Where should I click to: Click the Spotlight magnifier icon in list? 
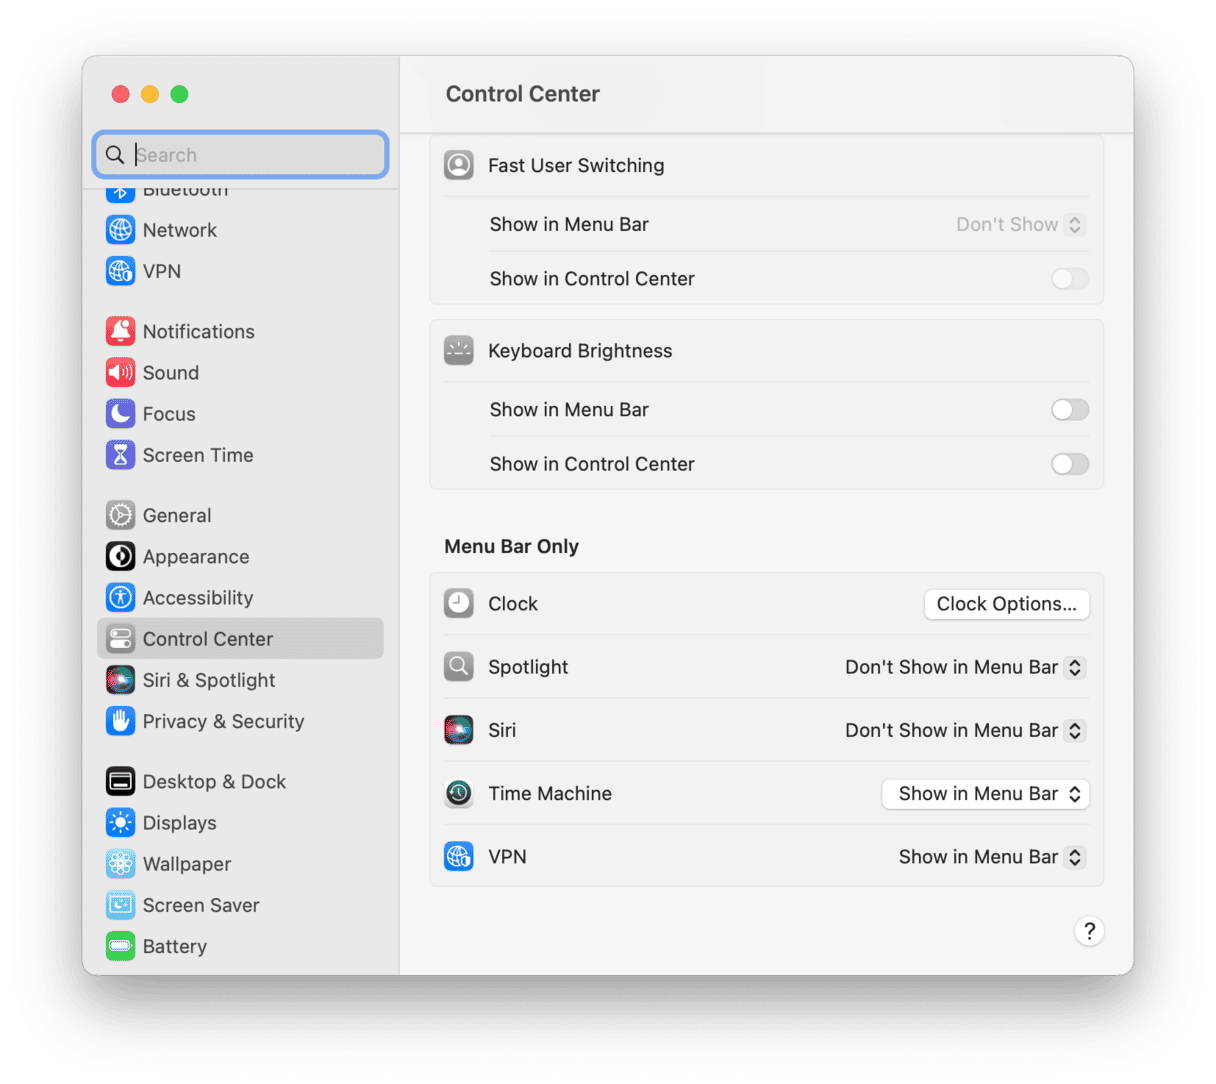coord(459,667)
